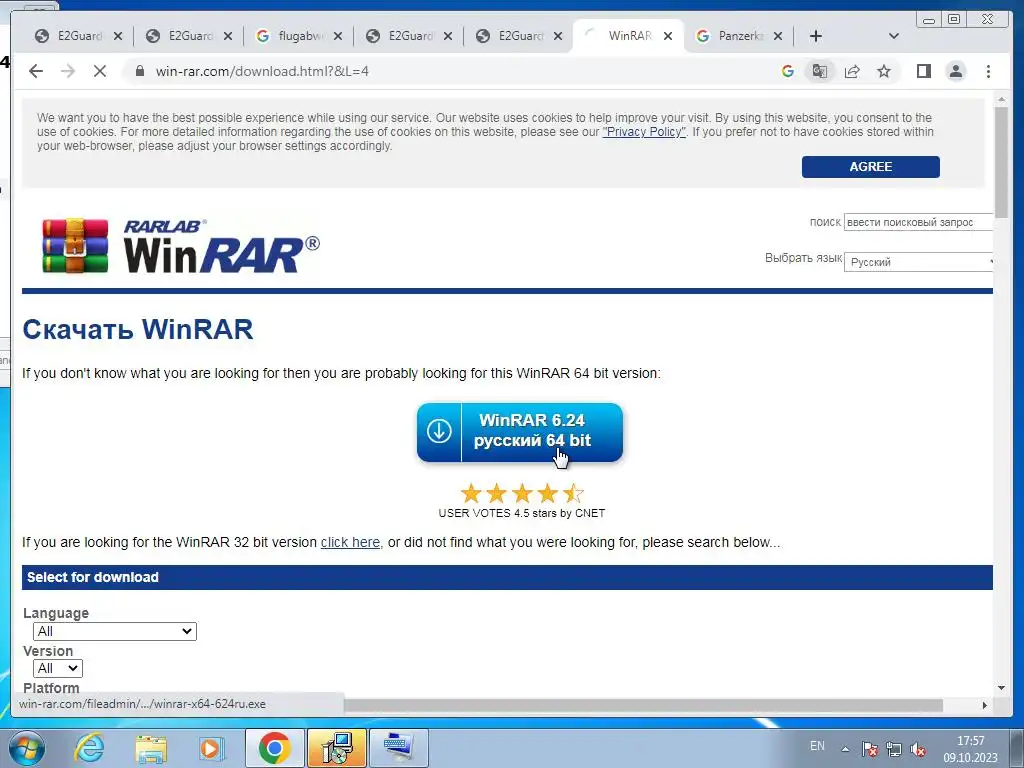Click the download arrow circle icon

coord(439,431)
